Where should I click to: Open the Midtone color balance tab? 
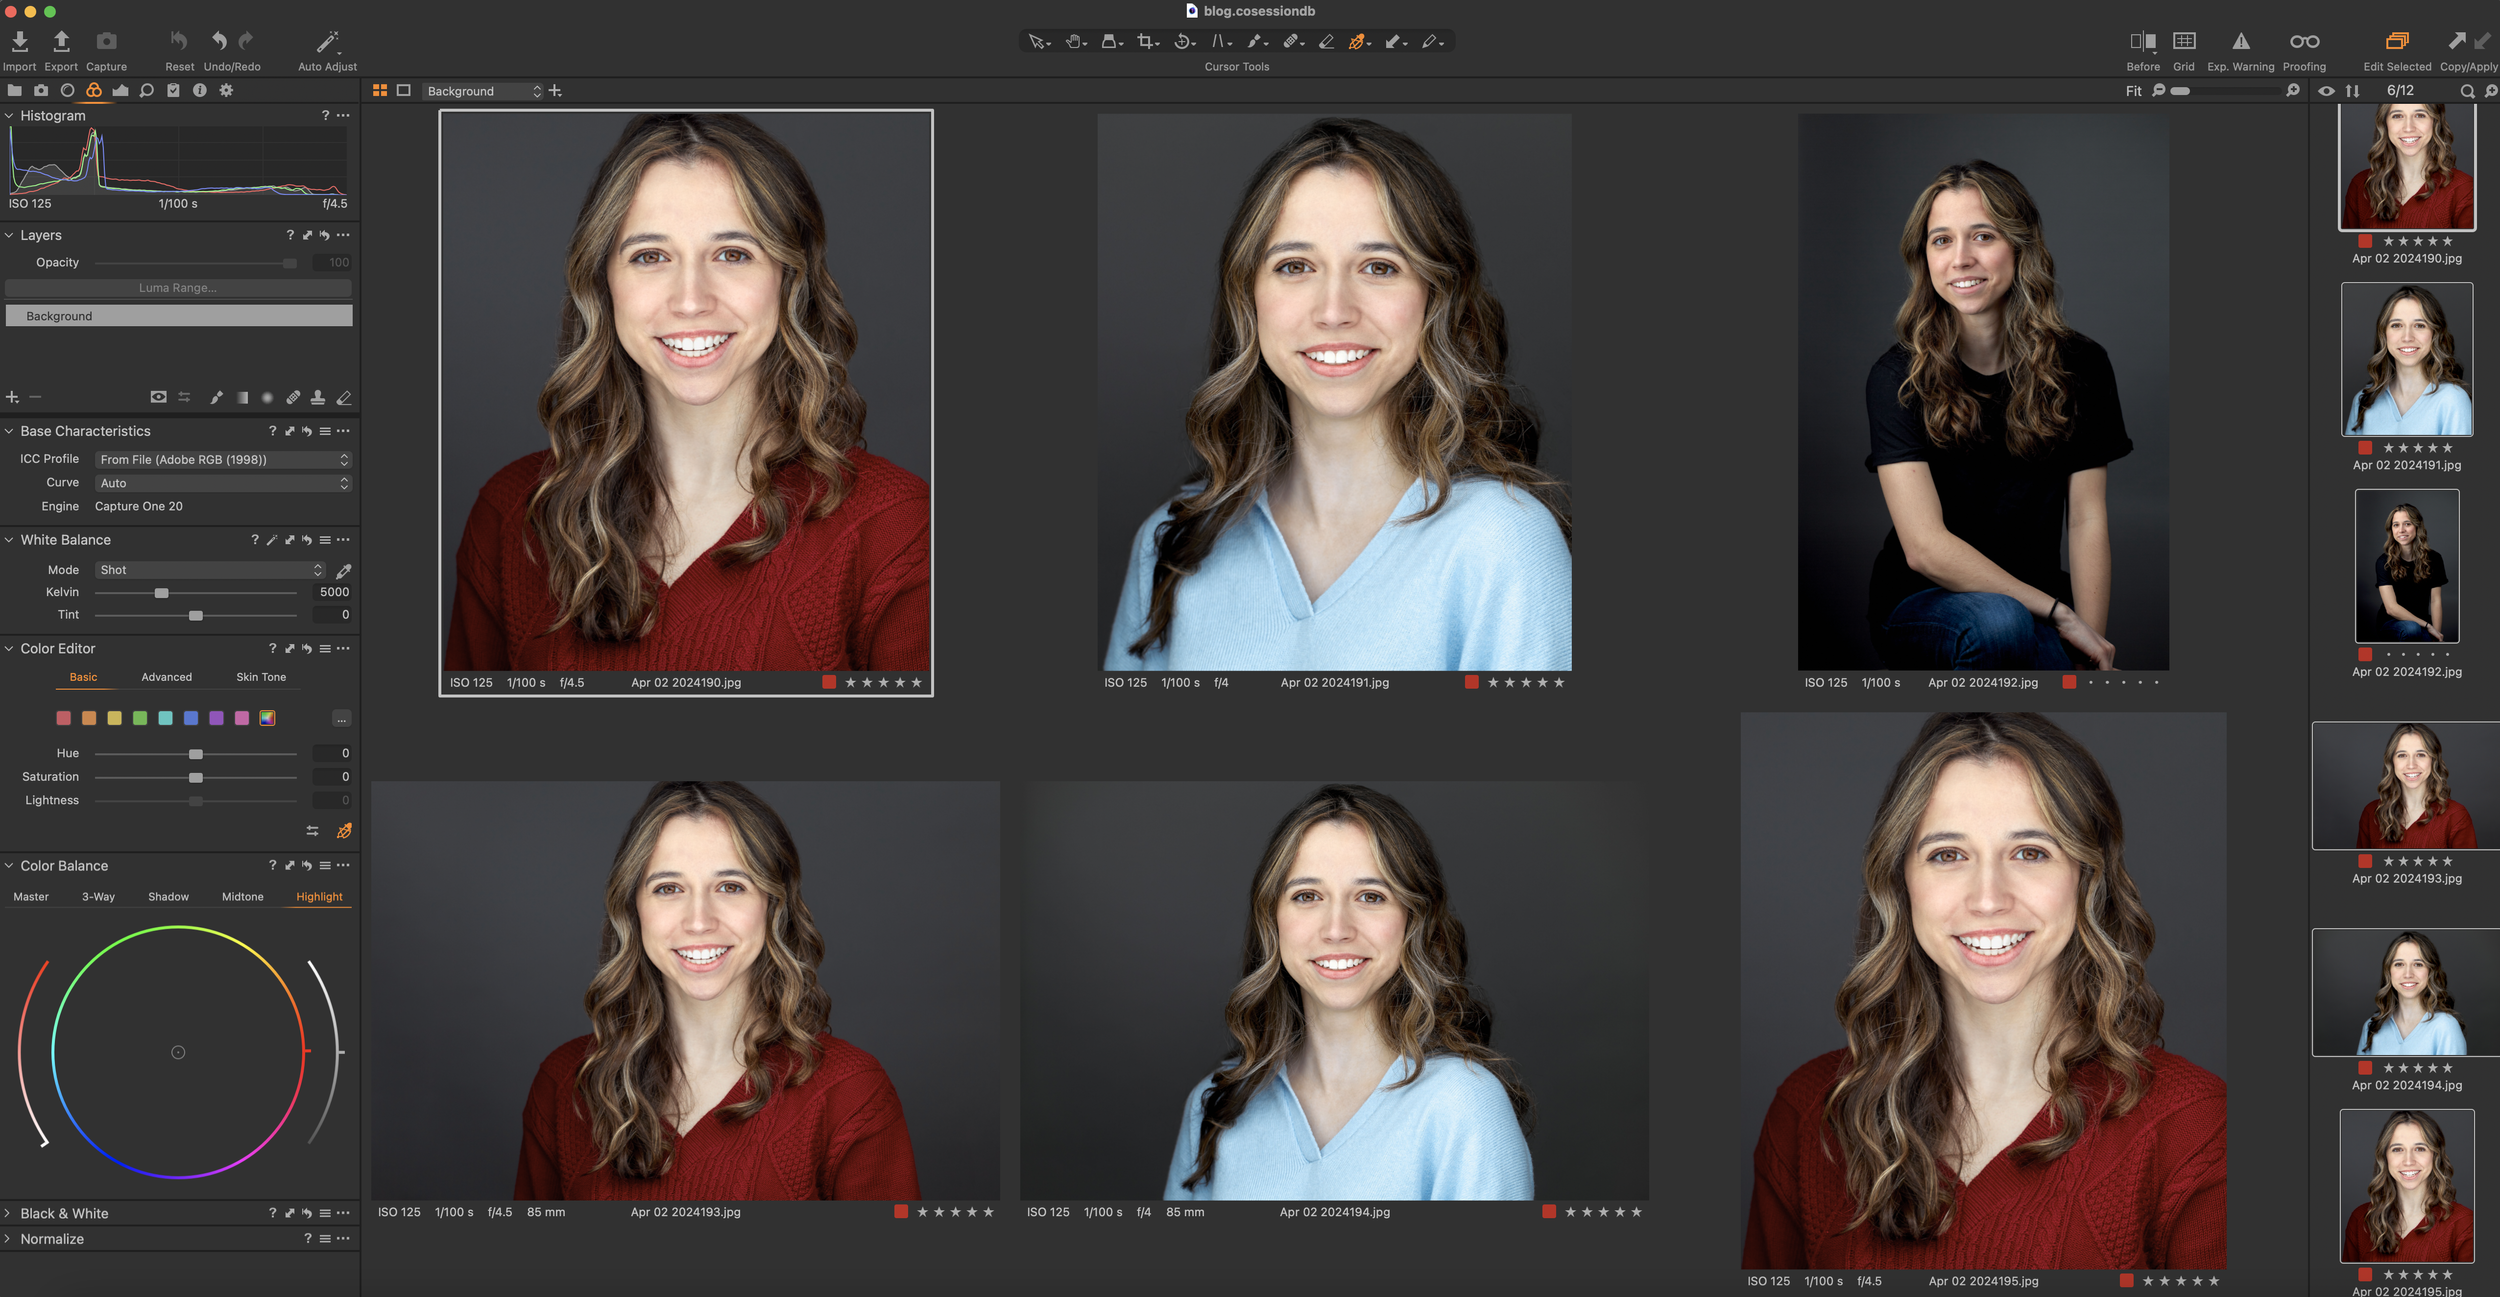(x=242, y=897)
